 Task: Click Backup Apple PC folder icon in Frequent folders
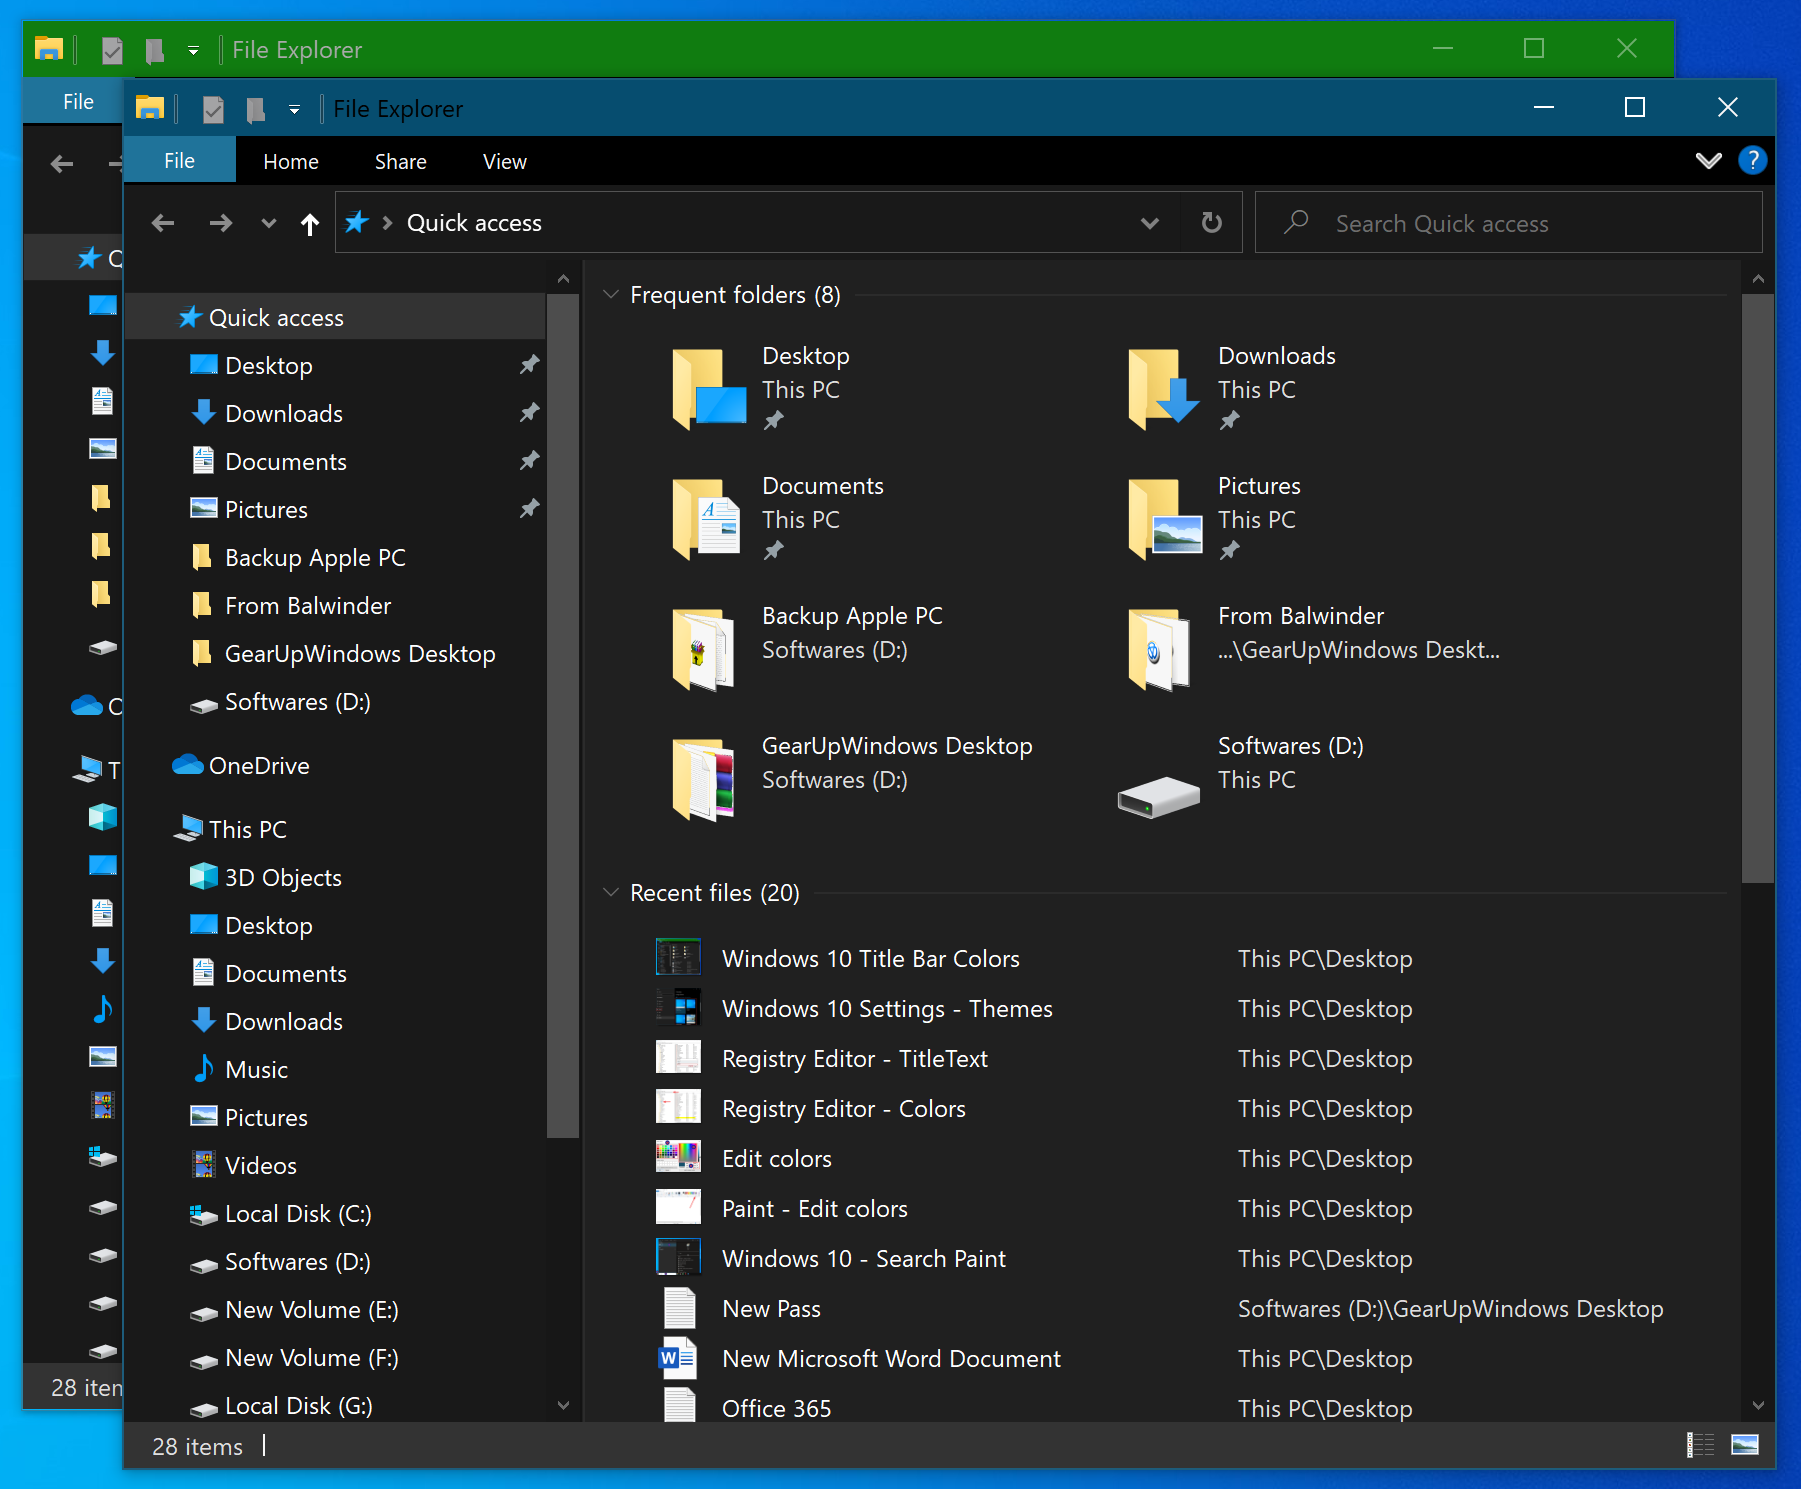click(x=704, y=649)
